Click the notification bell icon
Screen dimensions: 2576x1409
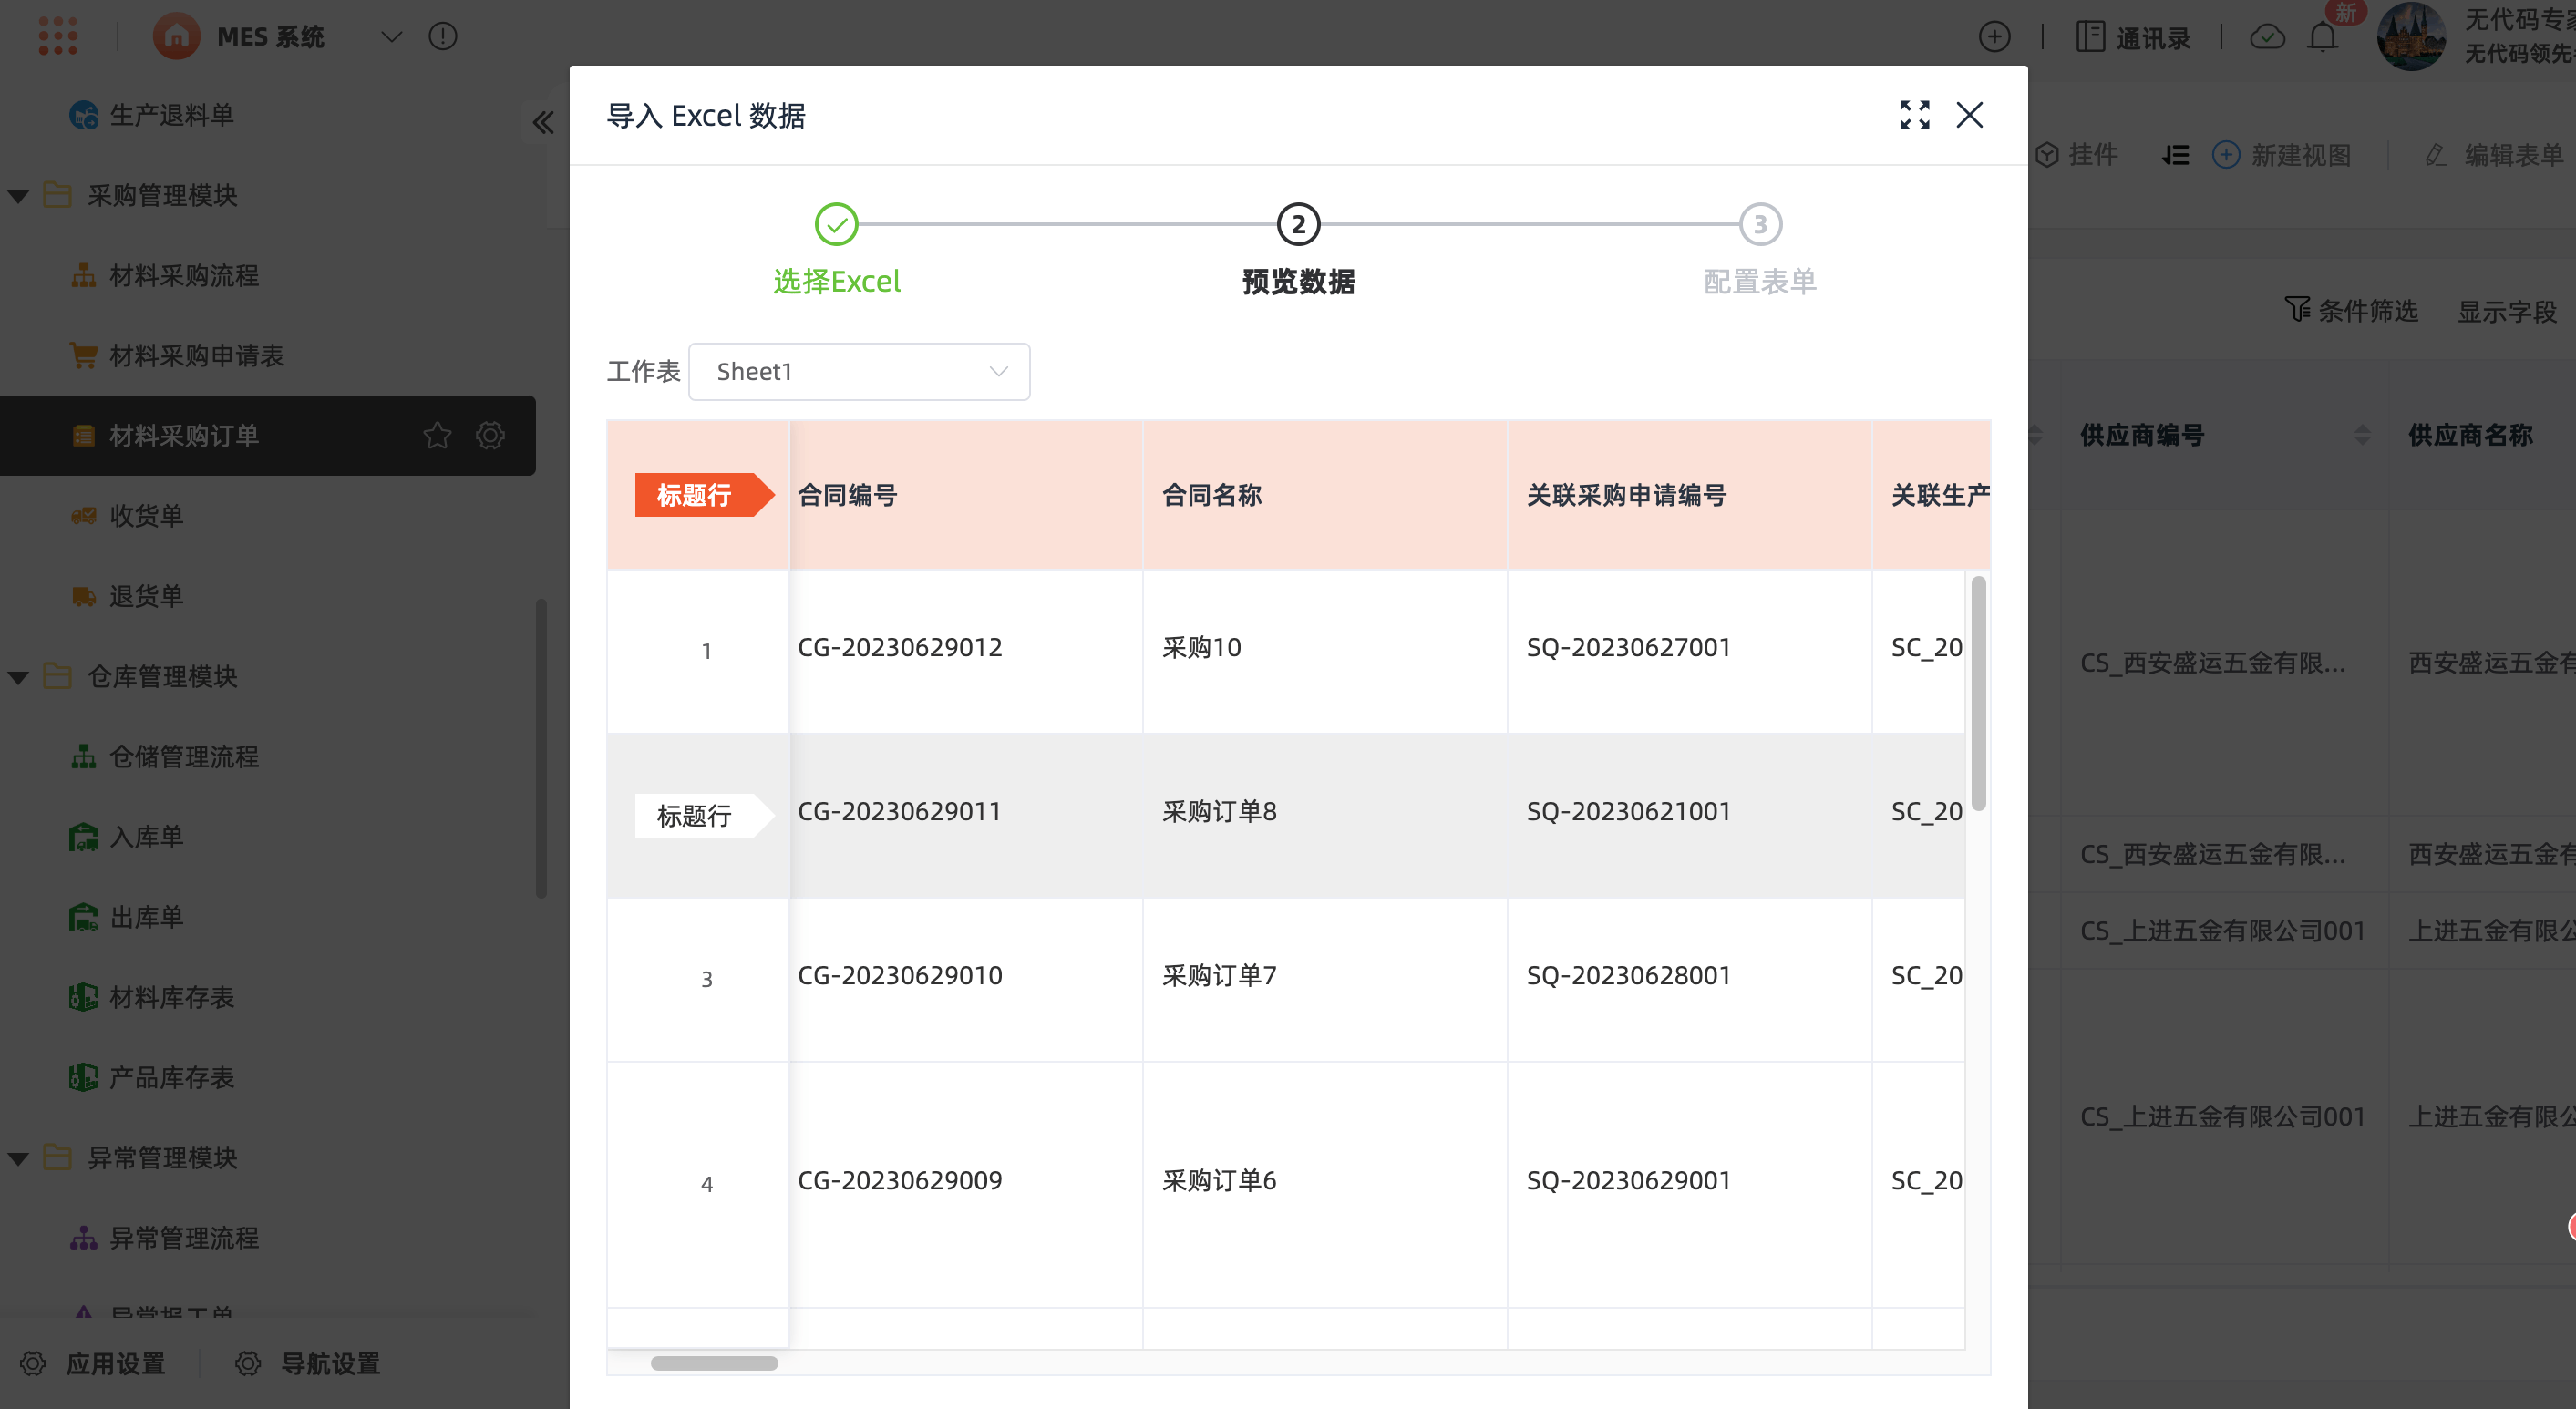[x=2322, y=37]
